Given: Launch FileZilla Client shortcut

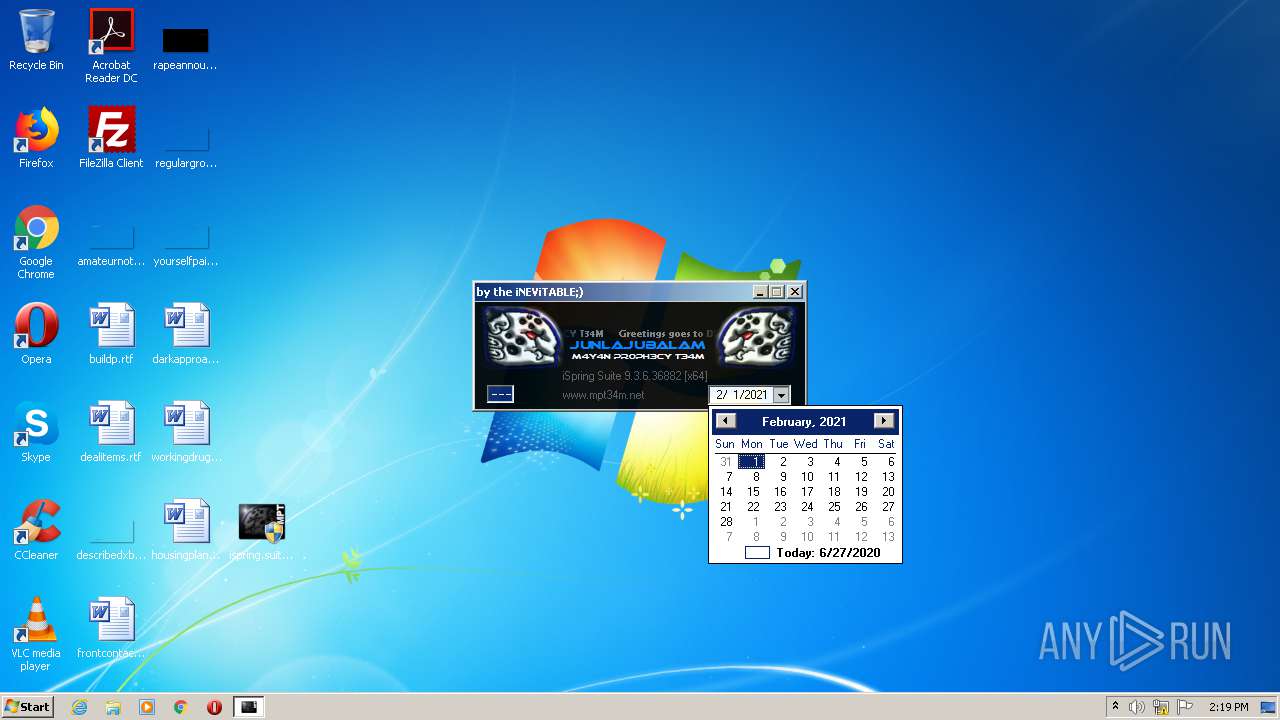Looking at the screenshot, I should [x=111, y=138].
